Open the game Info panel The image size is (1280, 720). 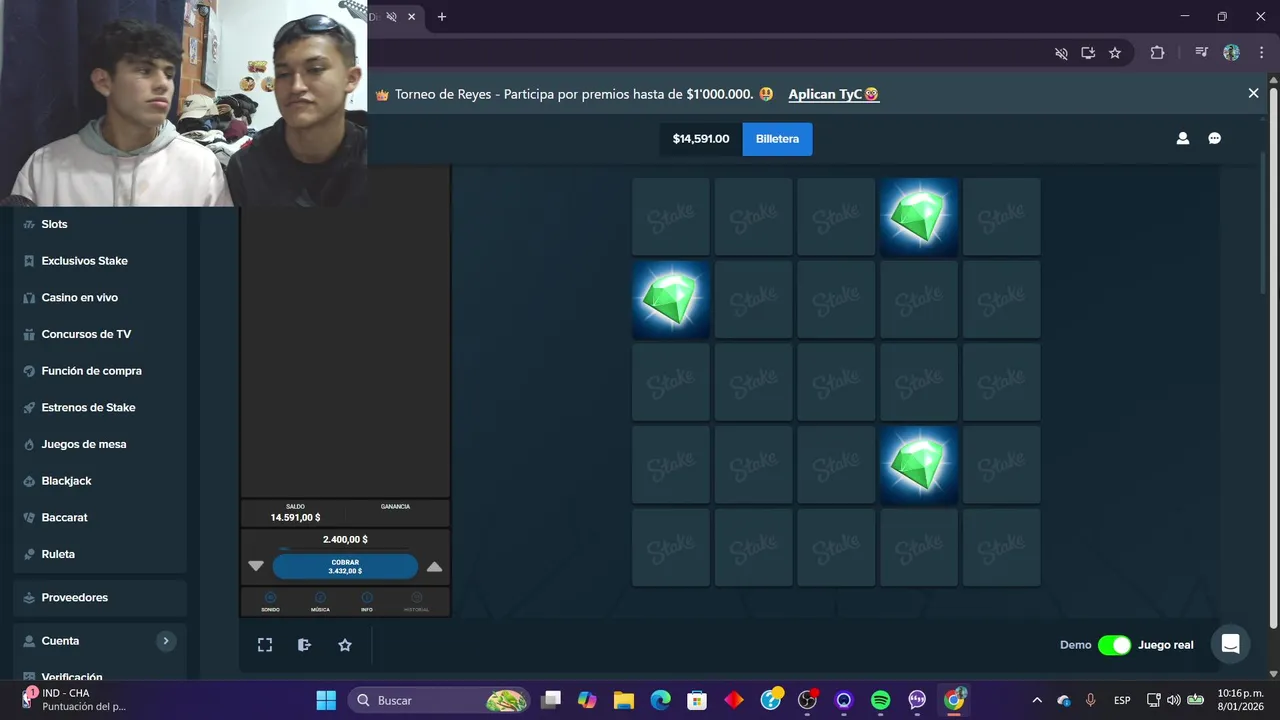click(367, 601)
